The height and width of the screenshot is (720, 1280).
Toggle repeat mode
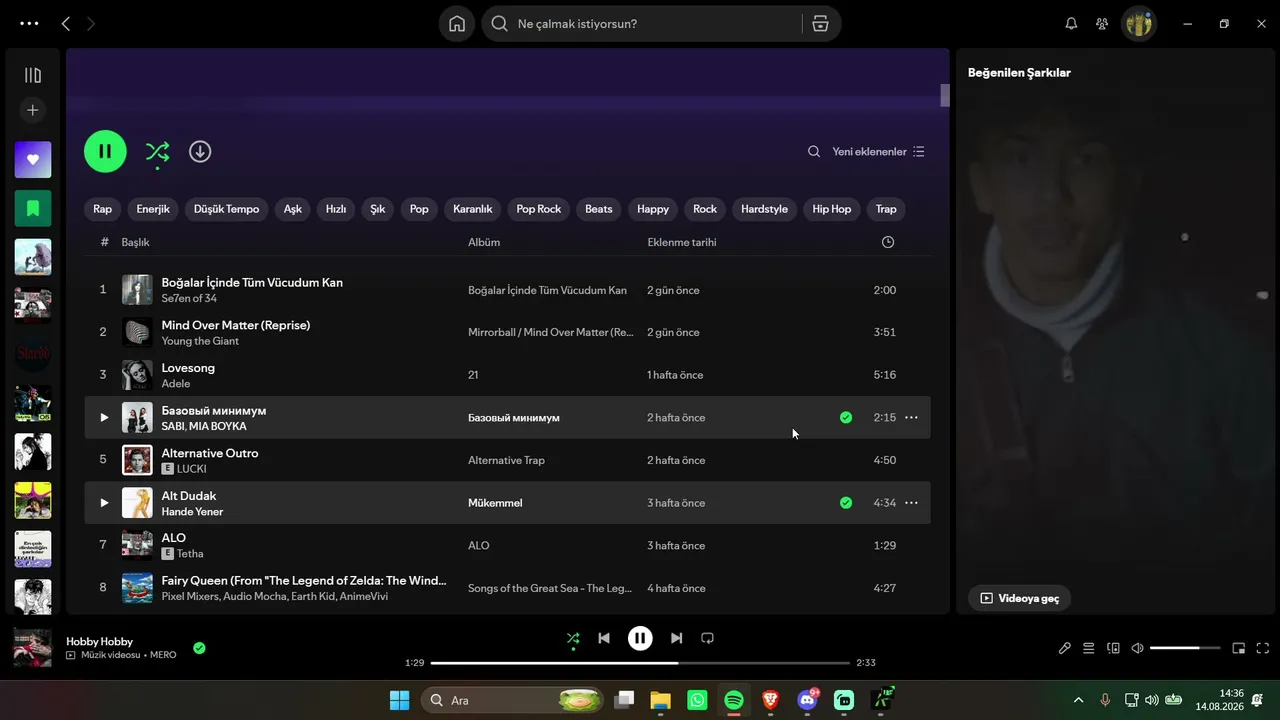coord(707,638)
